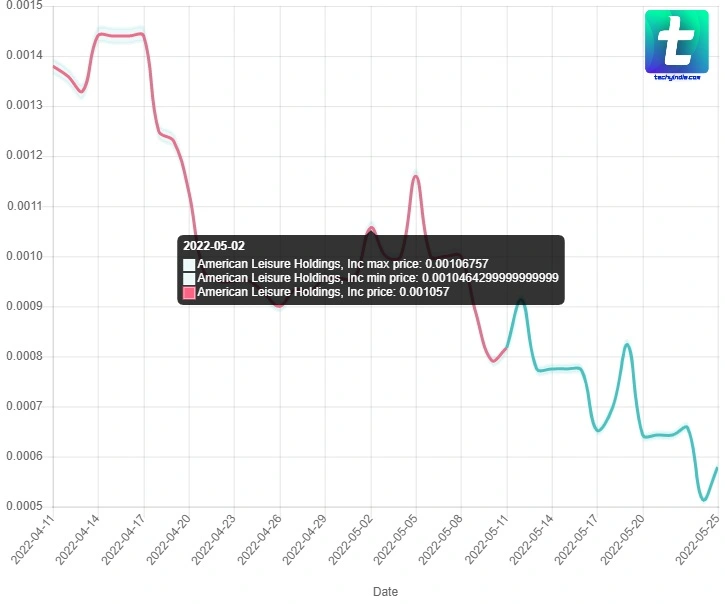
Task: Click the lowest teal point before 2022-05-25
Action: 704,499
